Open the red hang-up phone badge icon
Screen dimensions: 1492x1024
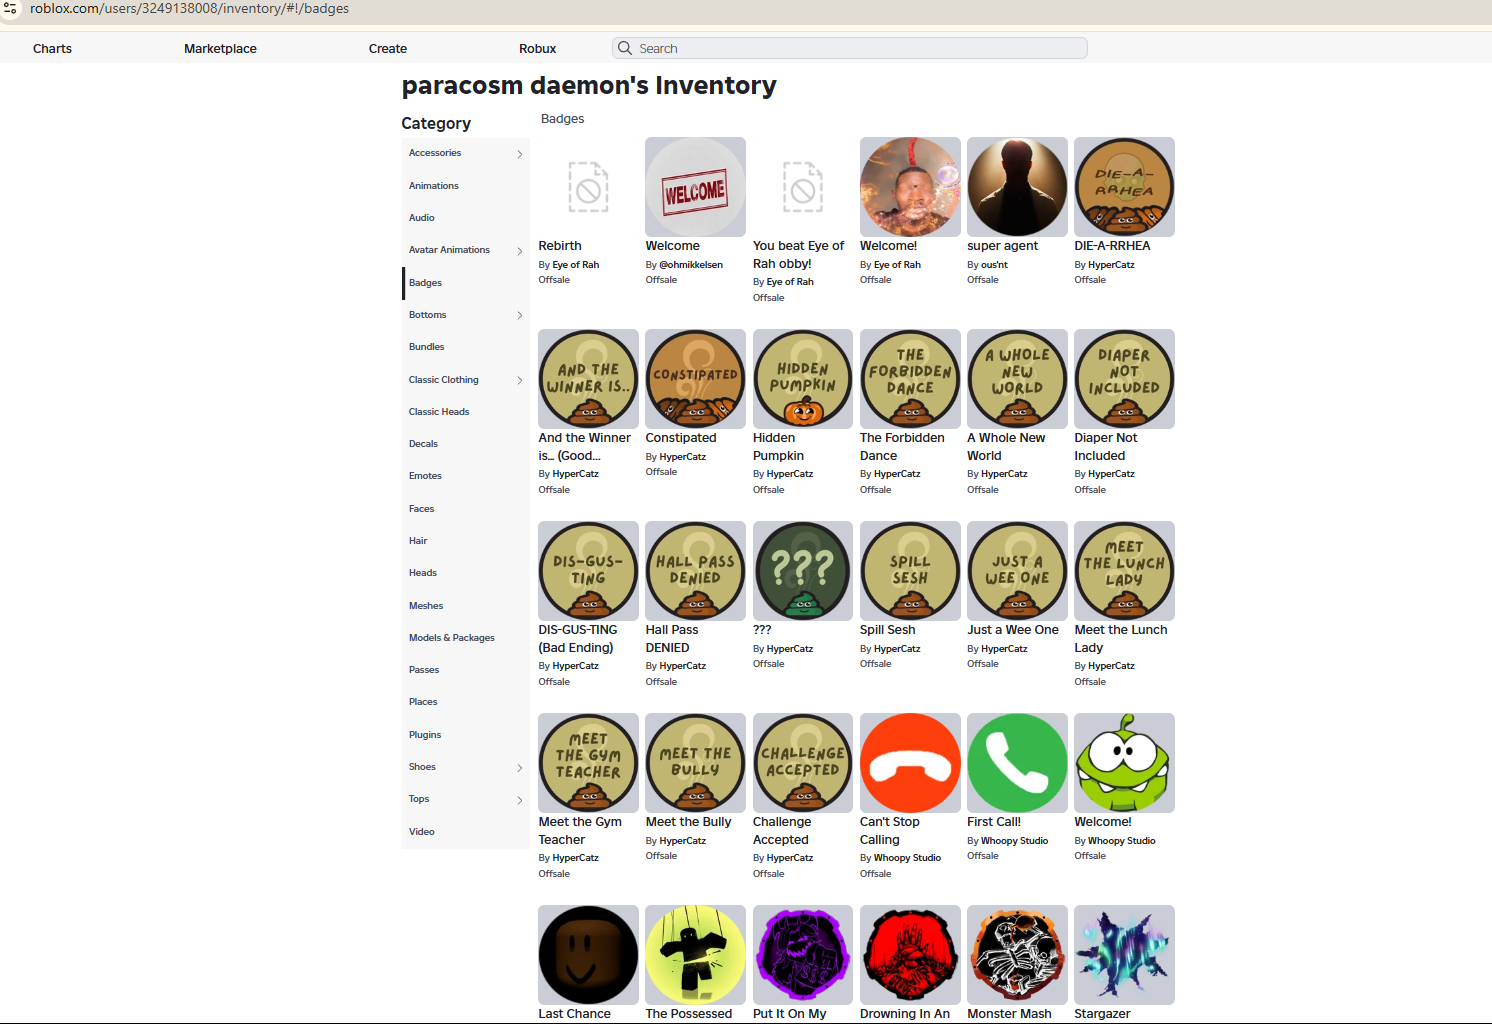click(910, 763)
